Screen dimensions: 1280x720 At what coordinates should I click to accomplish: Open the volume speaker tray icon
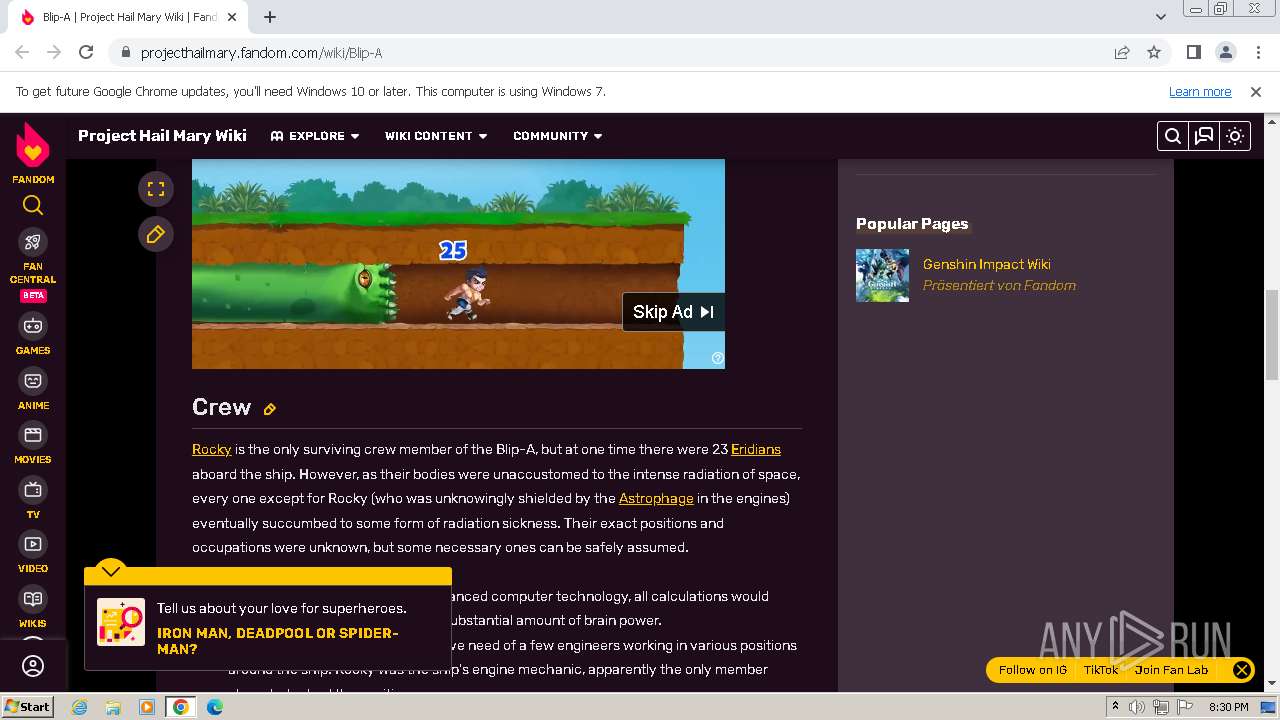click(1137, 707)
